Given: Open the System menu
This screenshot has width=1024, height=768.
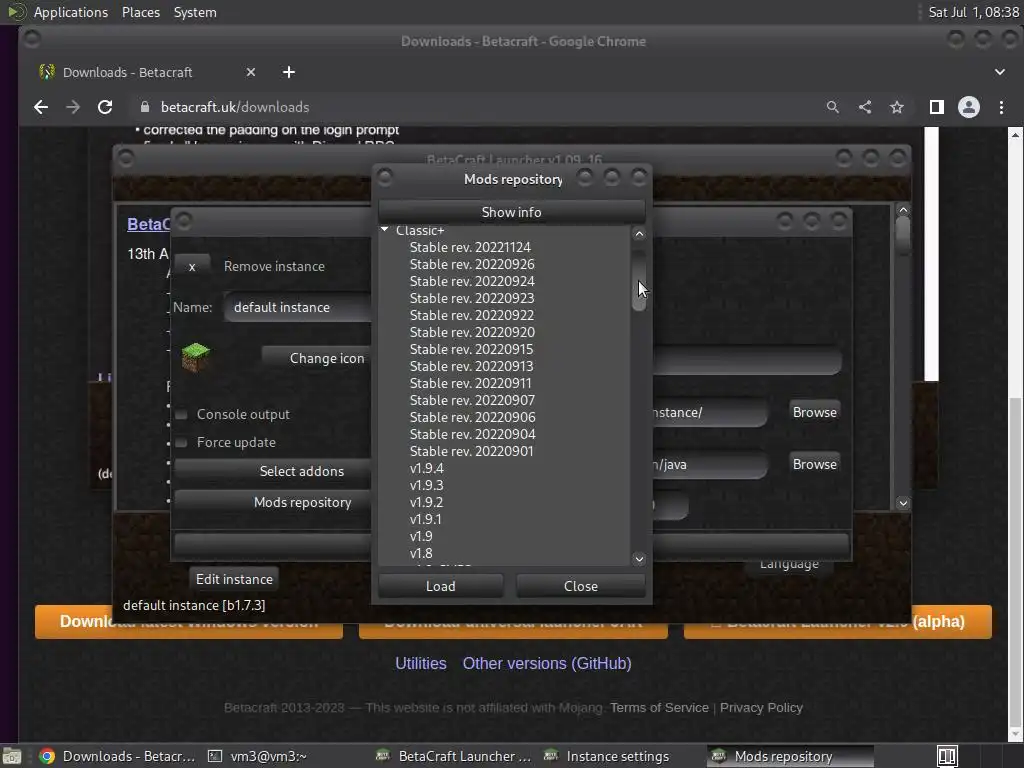Looking at the screenshot, I should point(195,12).
